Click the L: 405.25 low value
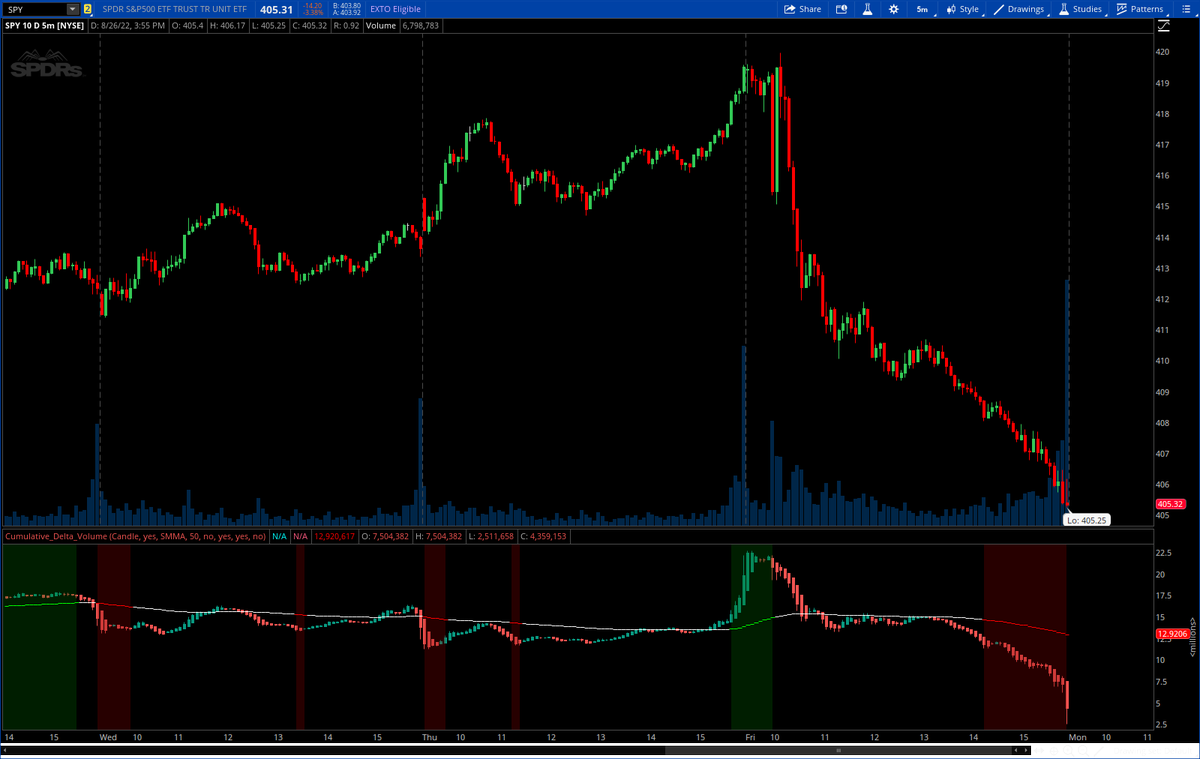Screen dimensions: 1200x759 [268, 25]
